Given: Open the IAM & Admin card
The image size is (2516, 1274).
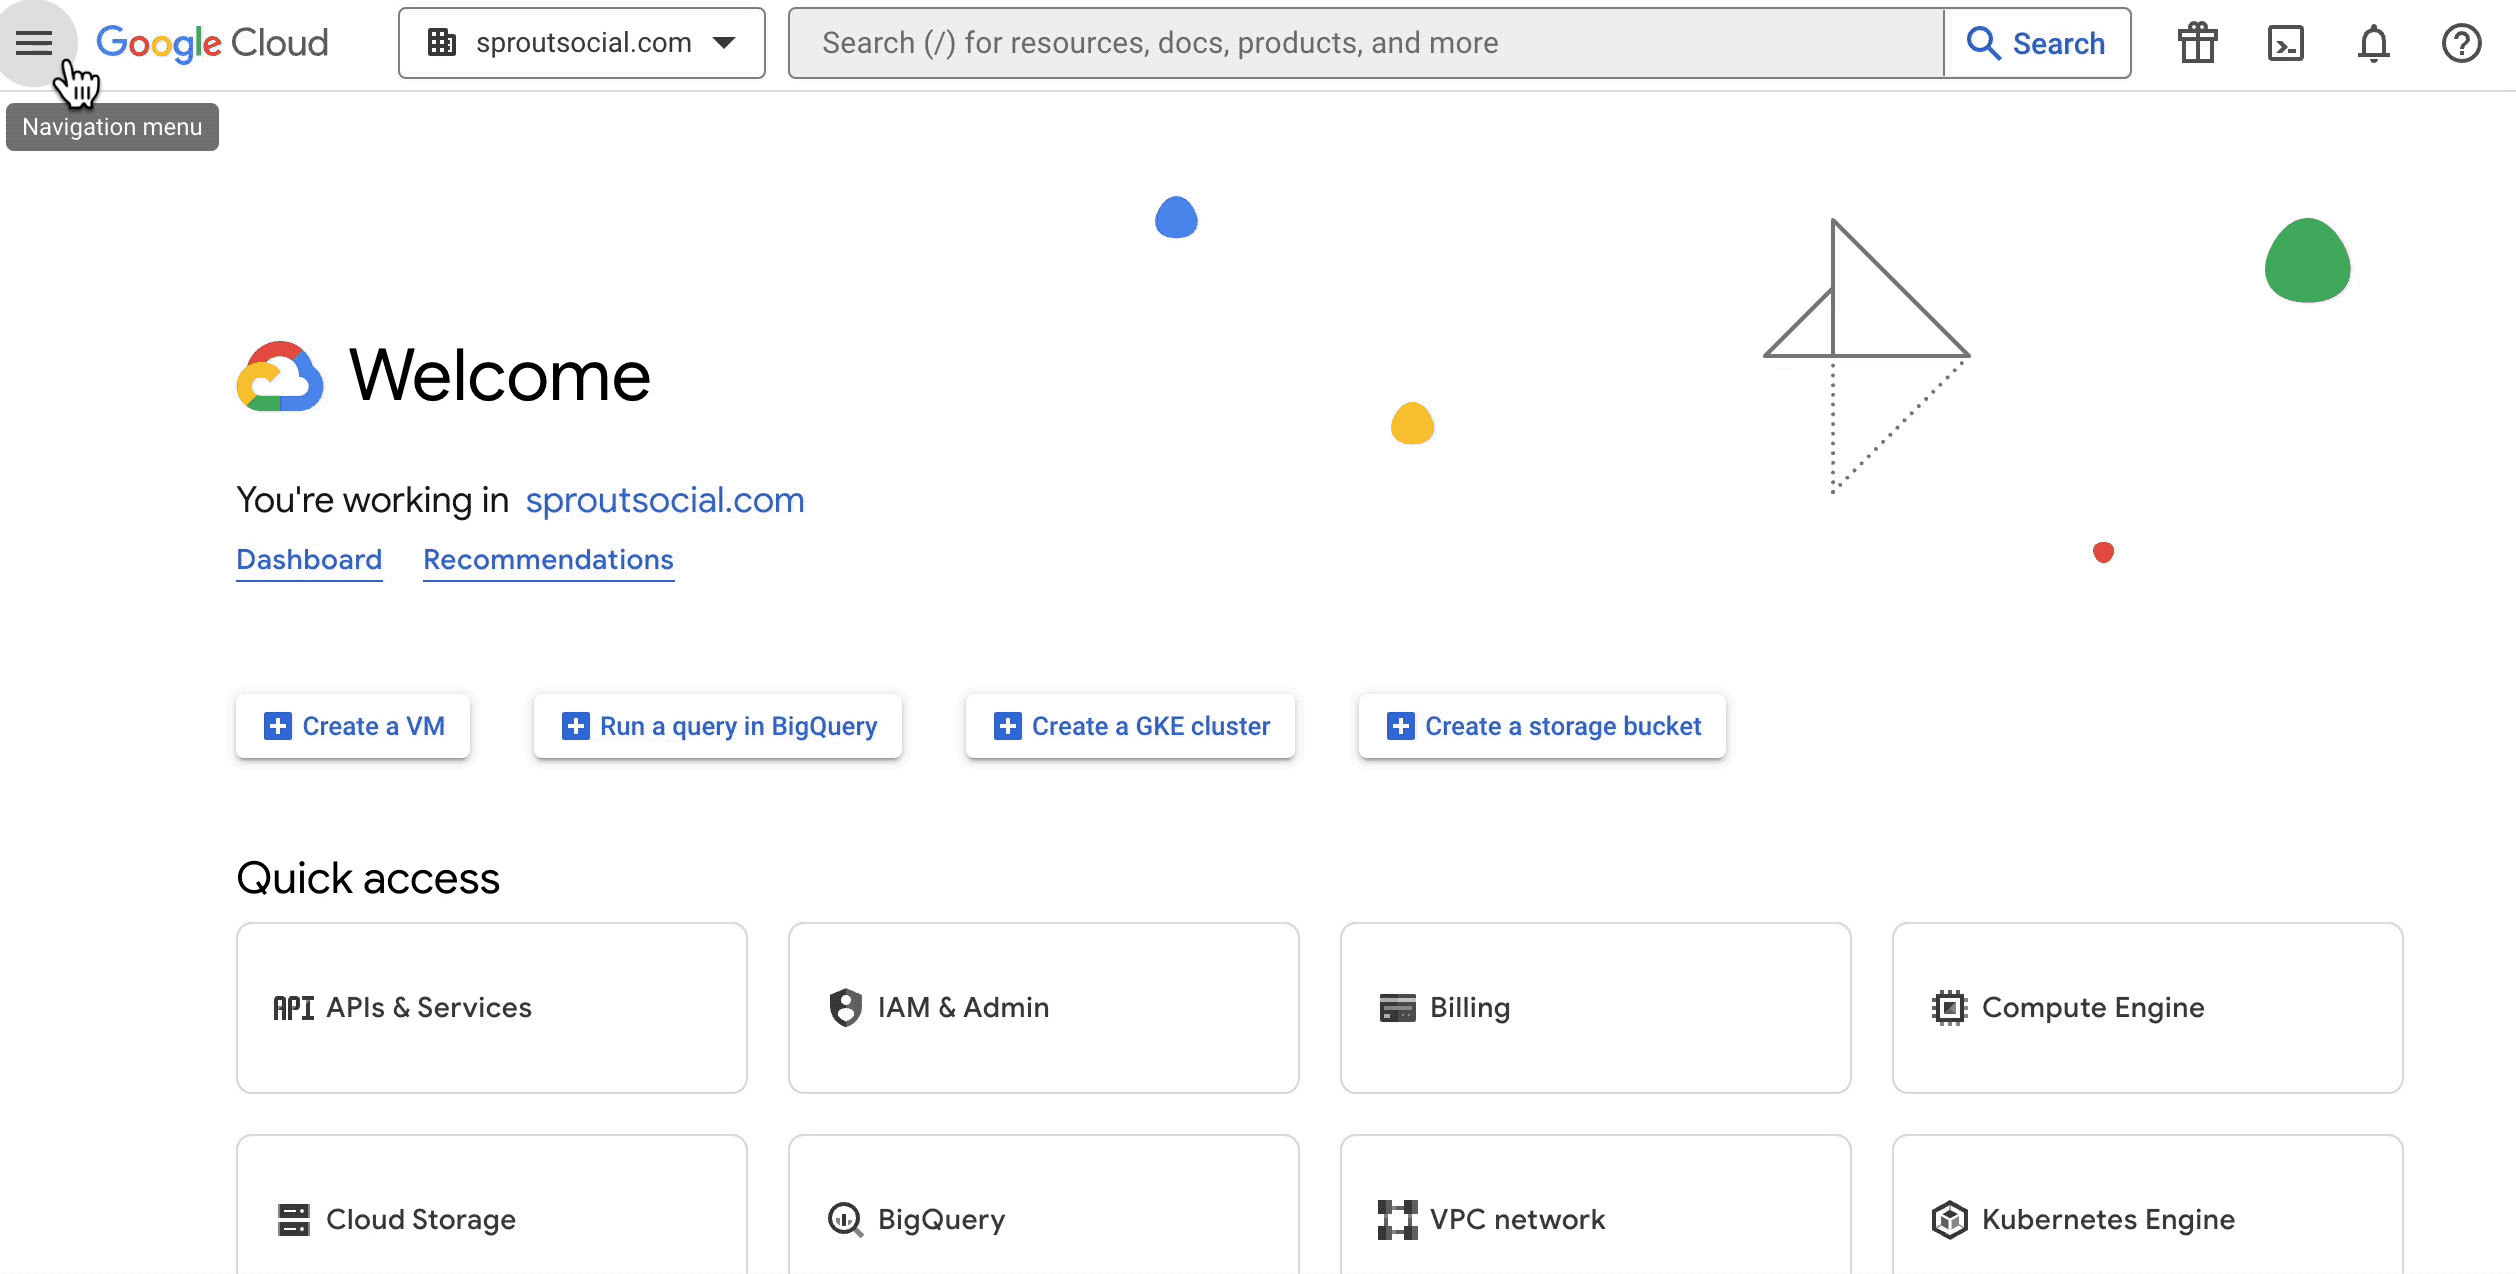Looking at the screenshot, I should click(x=1043, y=1007).
